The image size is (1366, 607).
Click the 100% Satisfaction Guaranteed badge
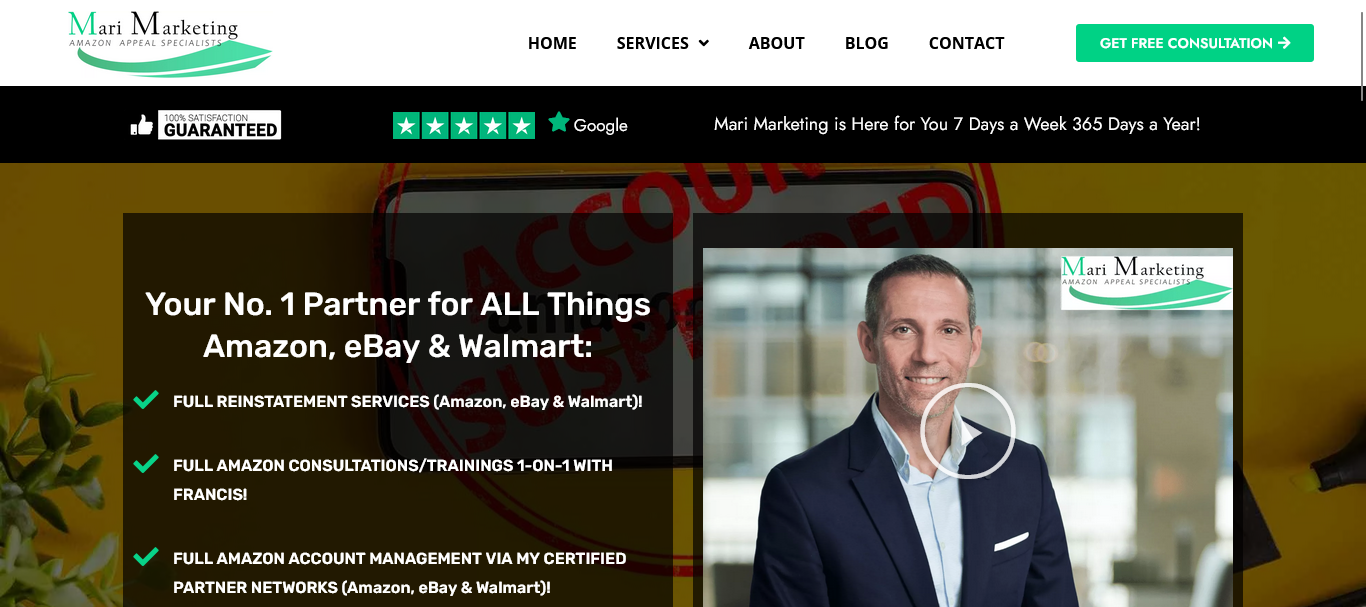point(220,125)
